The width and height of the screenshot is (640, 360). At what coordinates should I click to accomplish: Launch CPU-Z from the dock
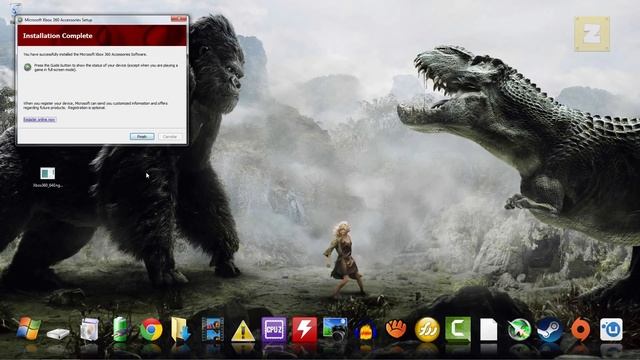(273, 329)
